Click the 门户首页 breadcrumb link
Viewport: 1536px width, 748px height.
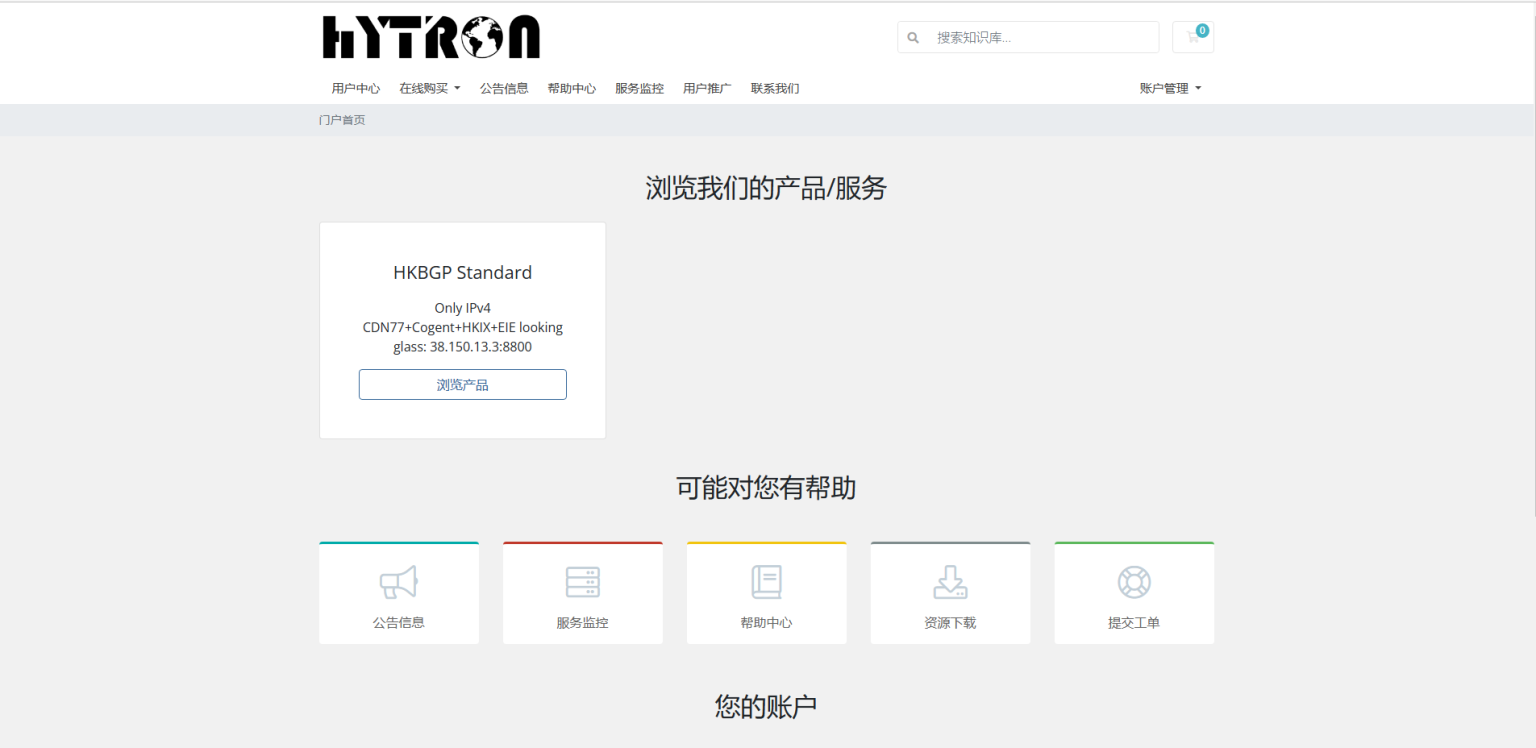(x=342, y=119)
